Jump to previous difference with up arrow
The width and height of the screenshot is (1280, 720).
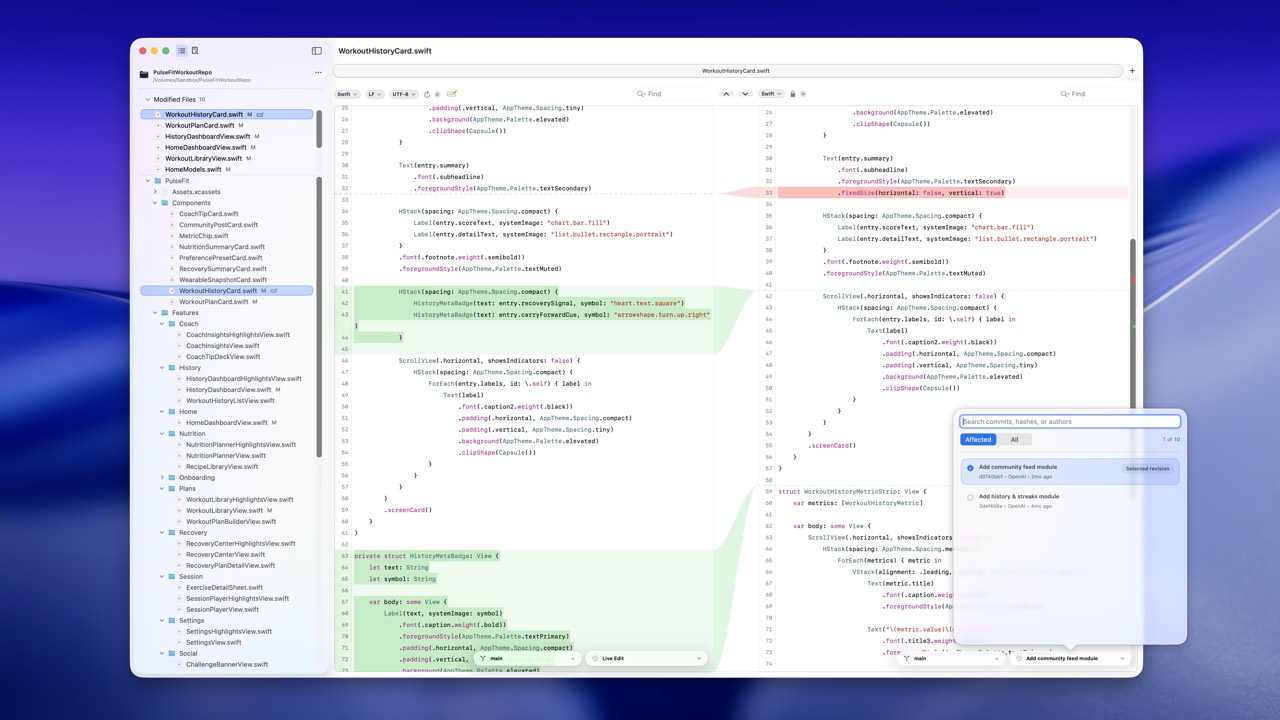click(727, 94)
